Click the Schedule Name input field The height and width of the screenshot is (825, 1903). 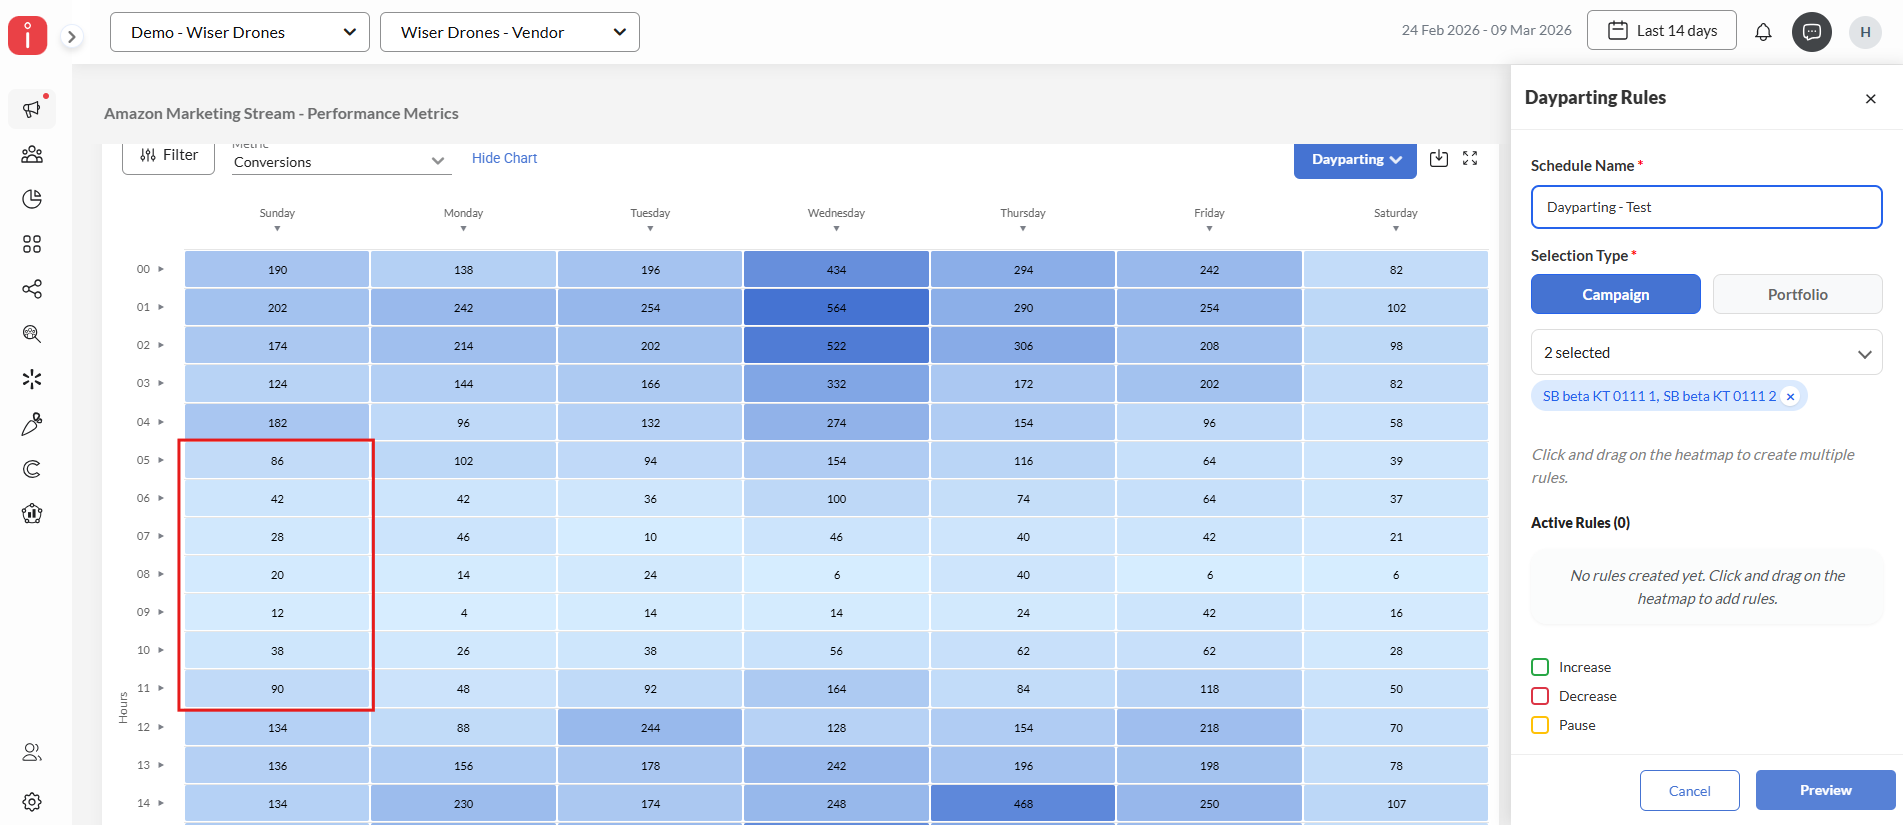pos(1706,207)
